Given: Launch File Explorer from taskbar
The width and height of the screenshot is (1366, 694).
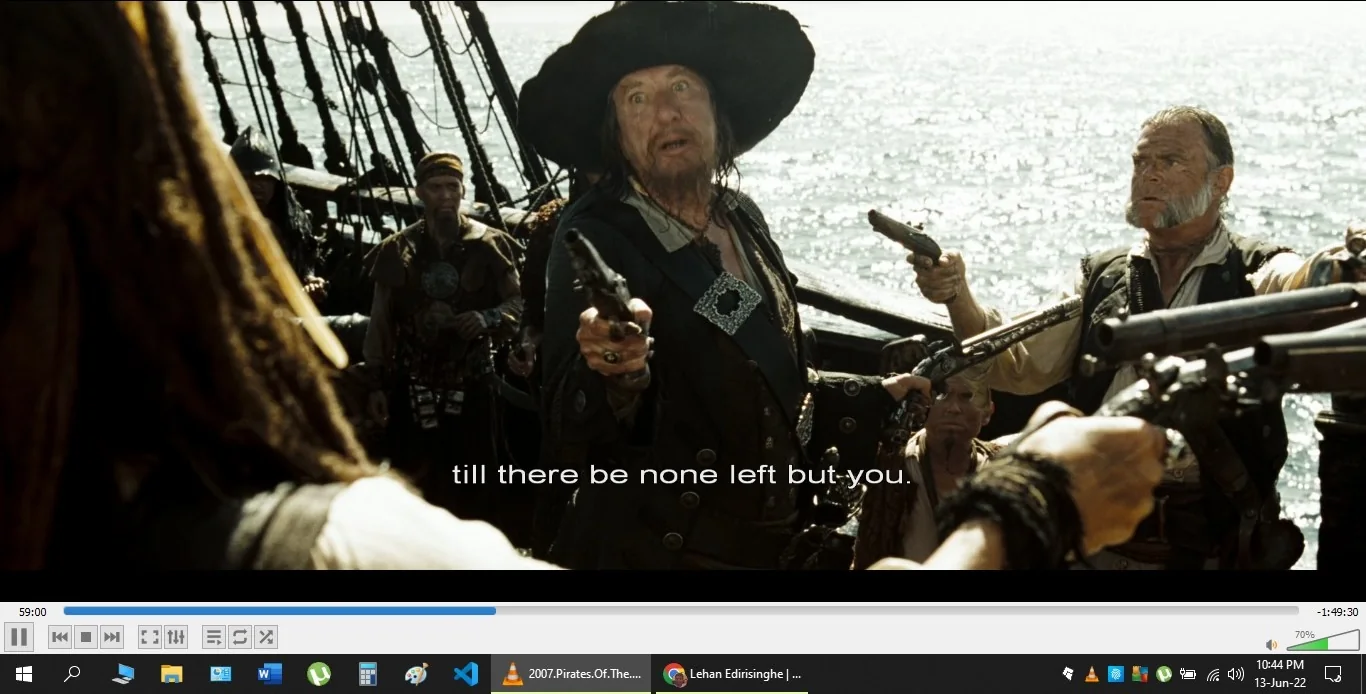Looking at the screenshot, I should click(172, 674).
